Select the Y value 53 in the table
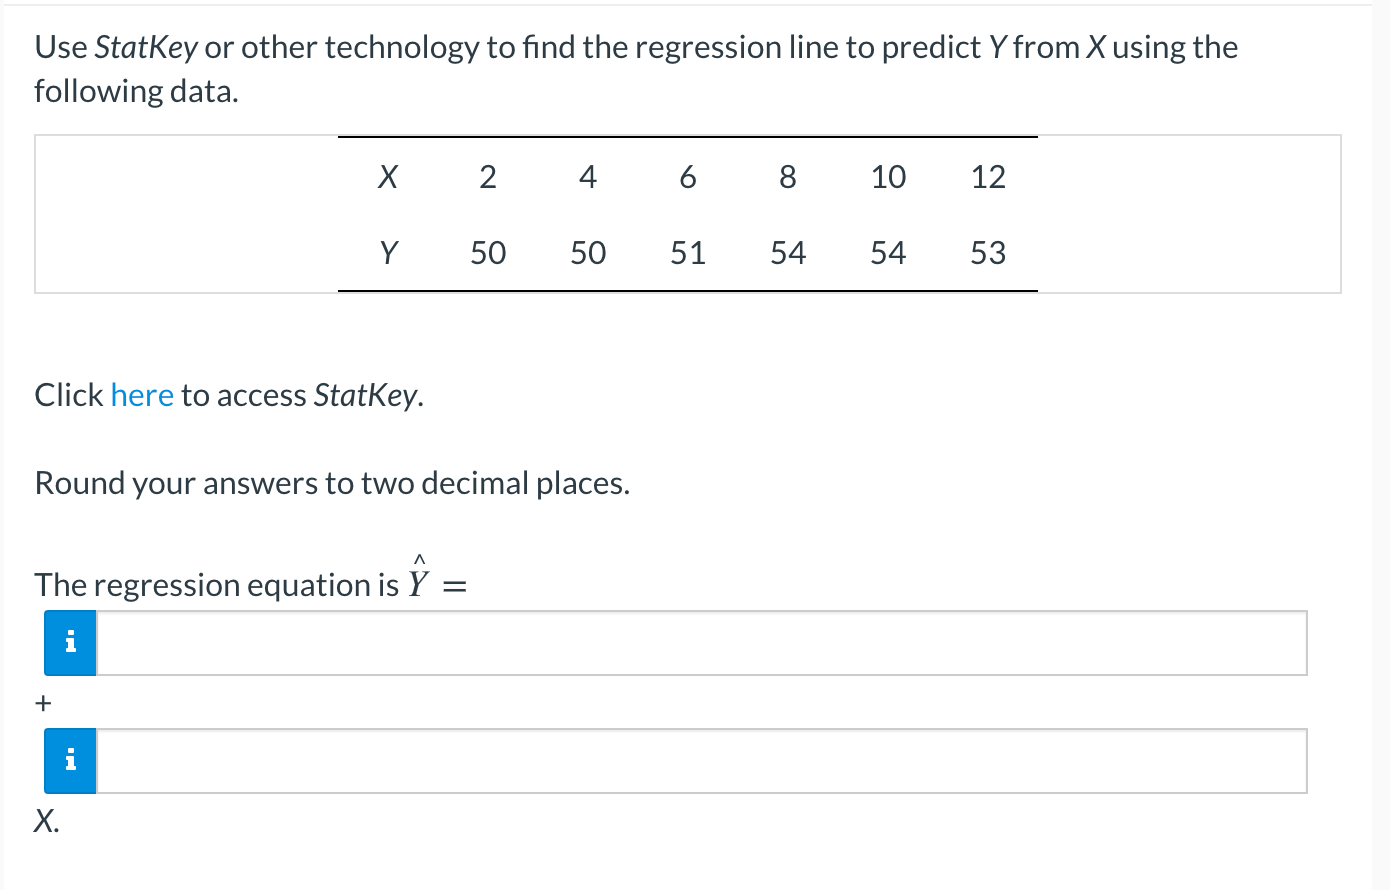1390x890 pixels. 988,252
